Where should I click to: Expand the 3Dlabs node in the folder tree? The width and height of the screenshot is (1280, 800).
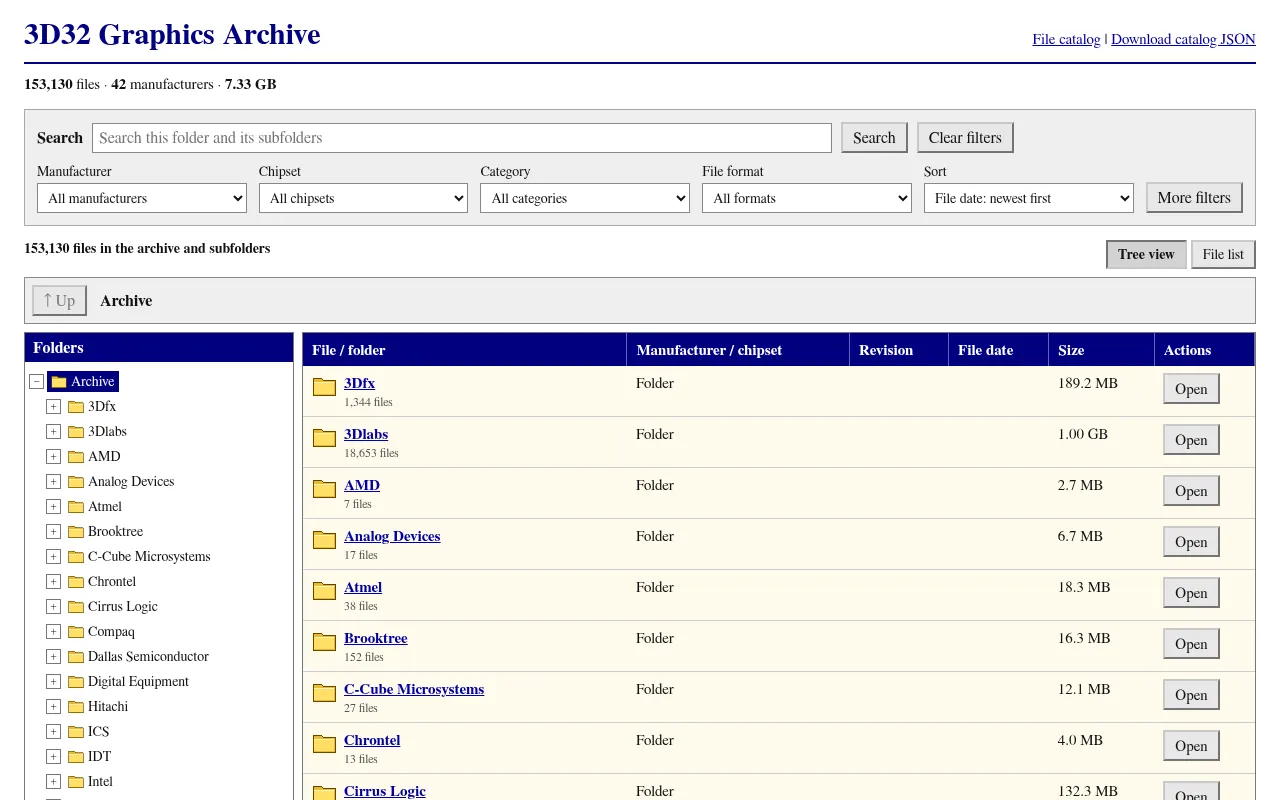point(54,431)
